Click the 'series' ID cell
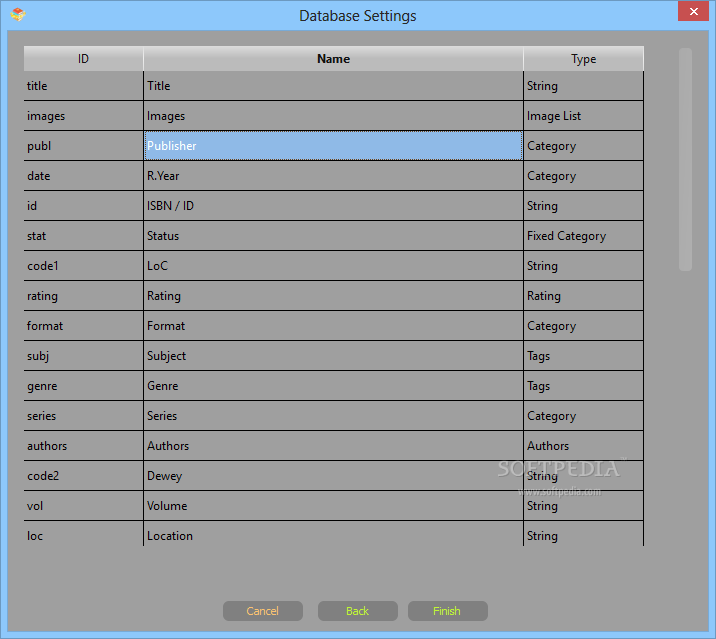This screenshot has height=639, width=716. [x=84, y=416]
